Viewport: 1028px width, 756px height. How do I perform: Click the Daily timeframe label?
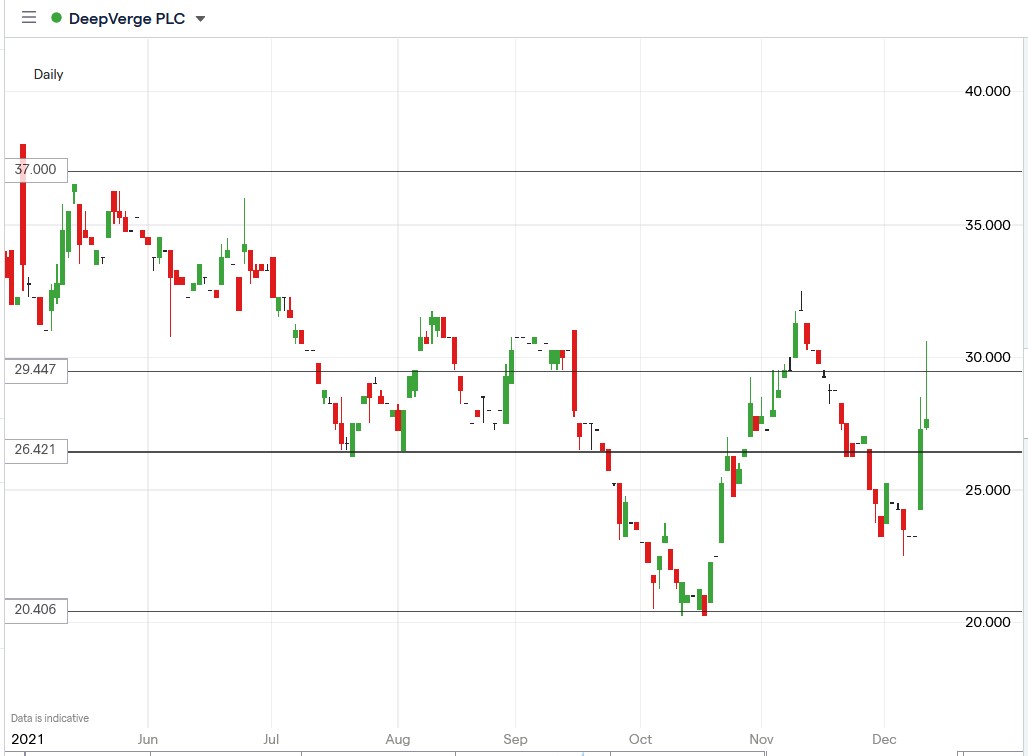pos(50,74)
